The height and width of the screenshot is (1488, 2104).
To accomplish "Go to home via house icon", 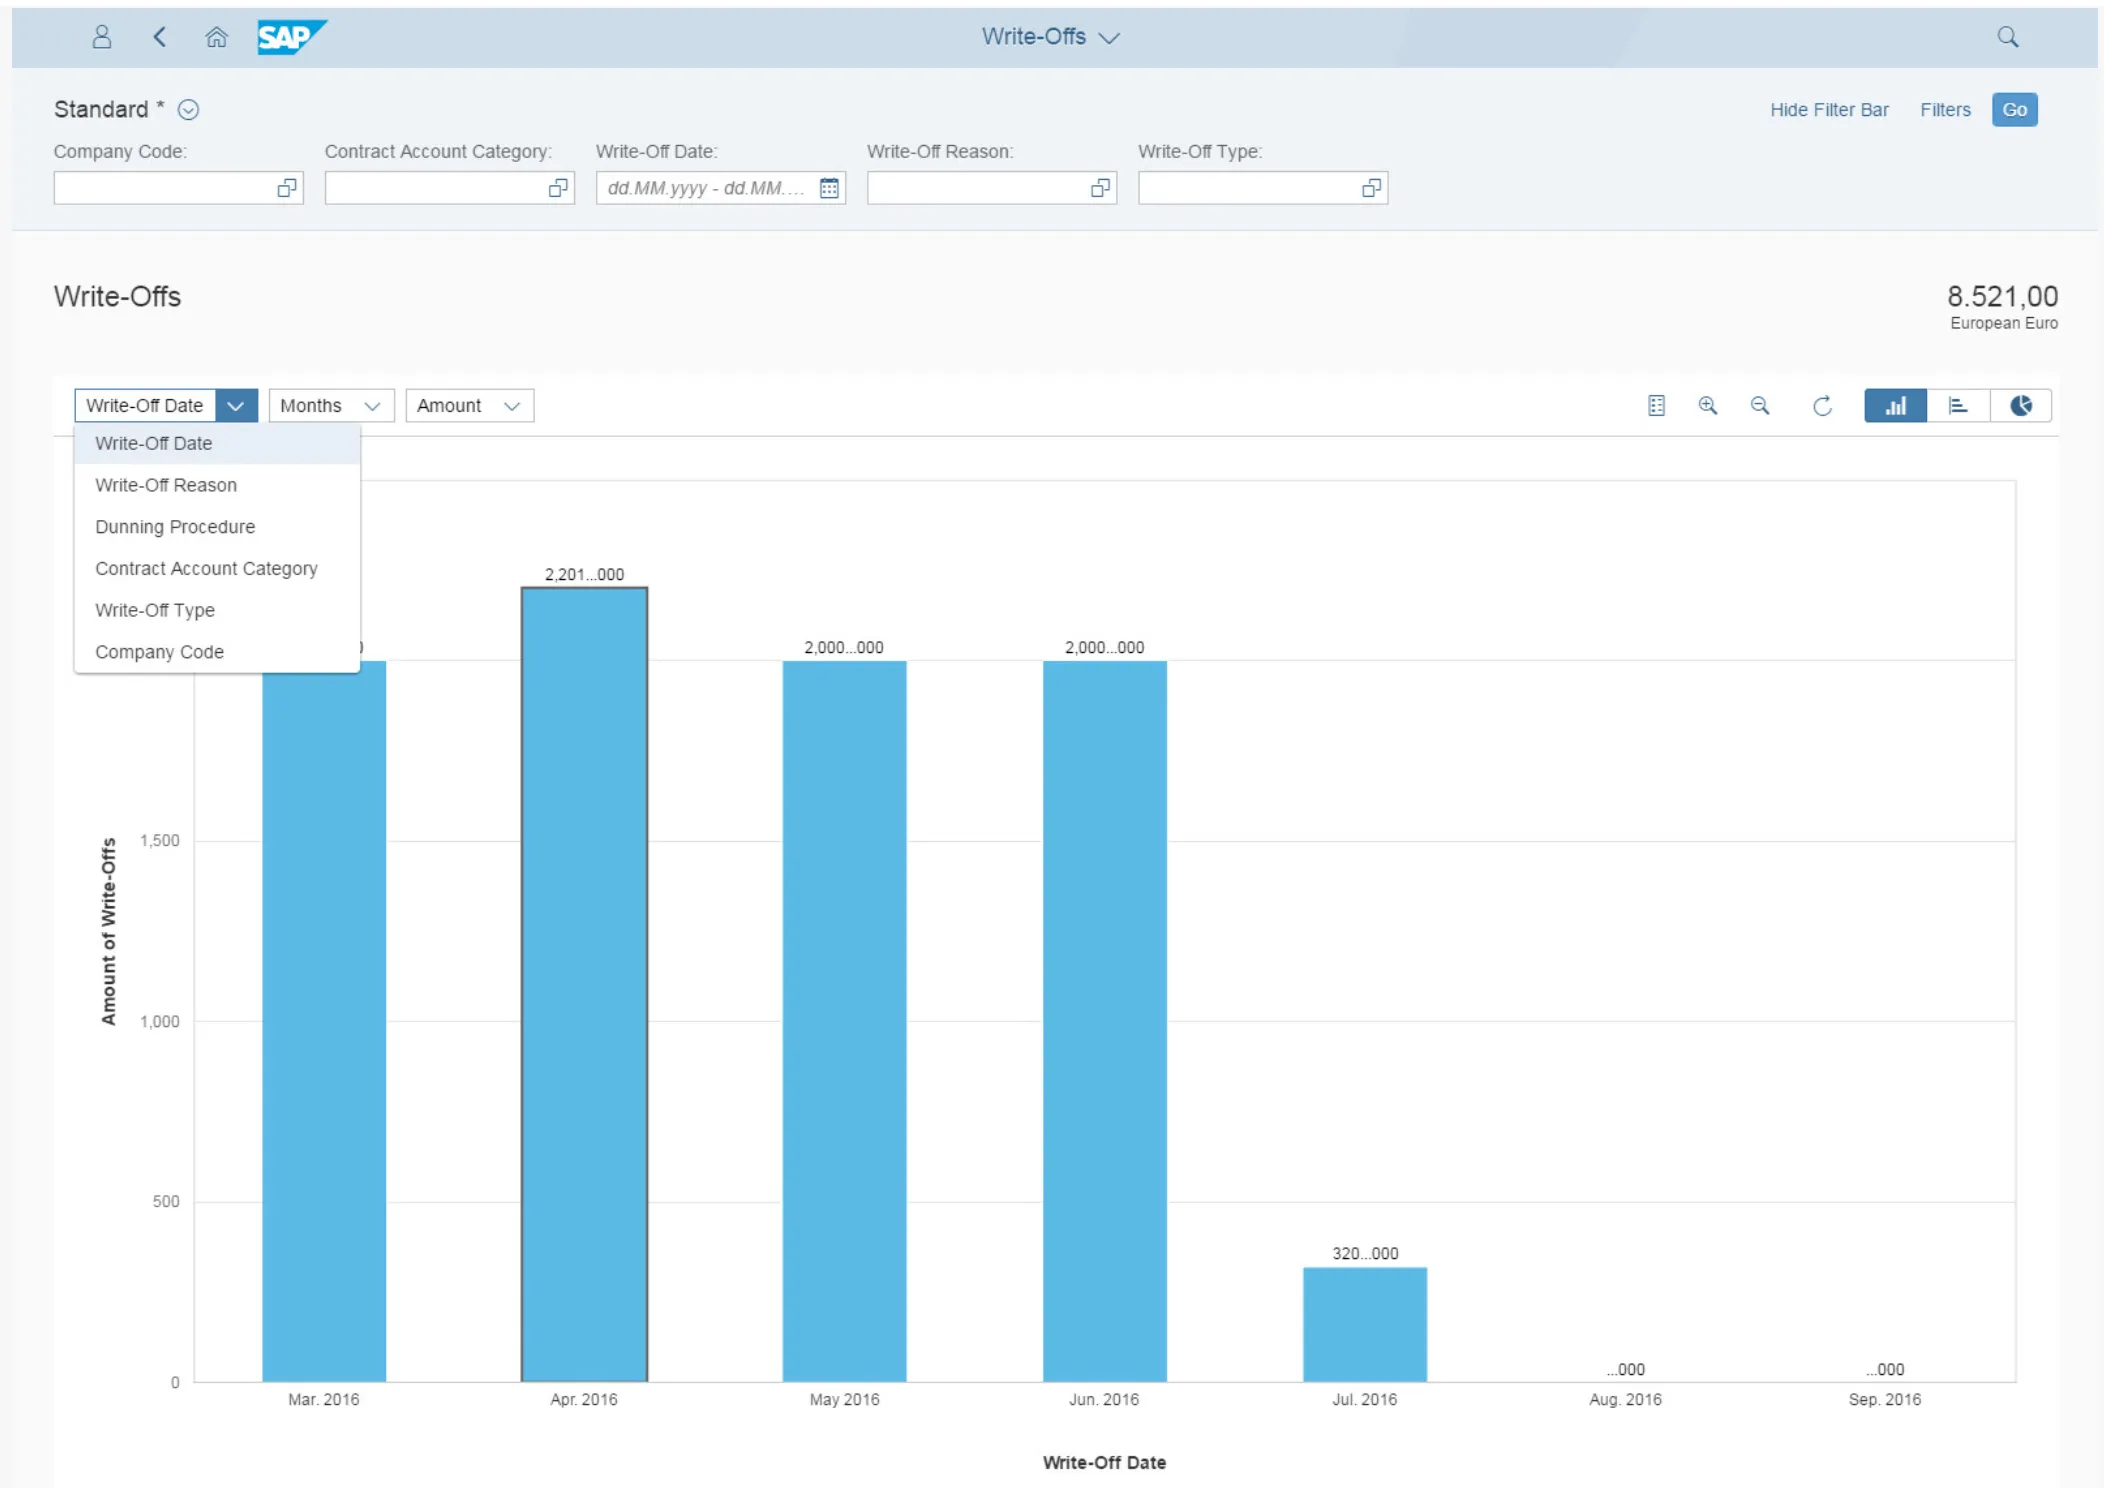I will [216, 37].
